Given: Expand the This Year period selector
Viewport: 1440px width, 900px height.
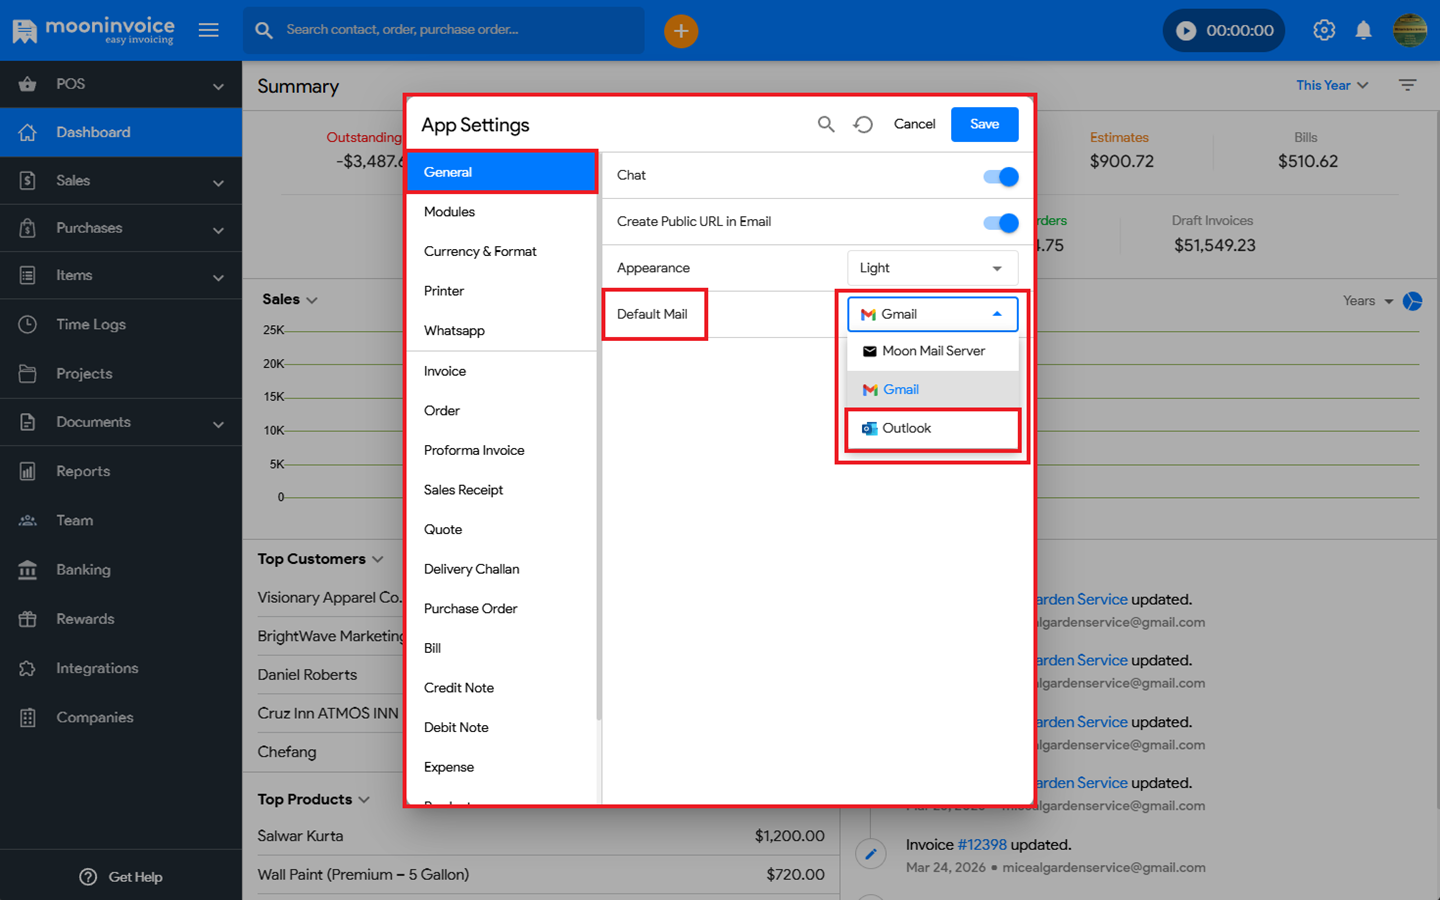Looking at the screenshot, I should click(1332, 86).
